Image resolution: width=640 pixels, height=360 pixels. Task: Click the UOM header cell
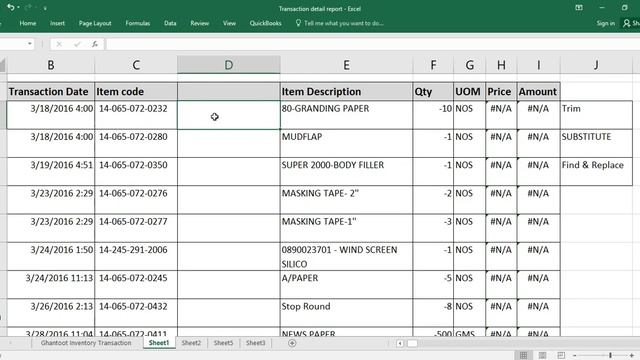tap(469, 91)
